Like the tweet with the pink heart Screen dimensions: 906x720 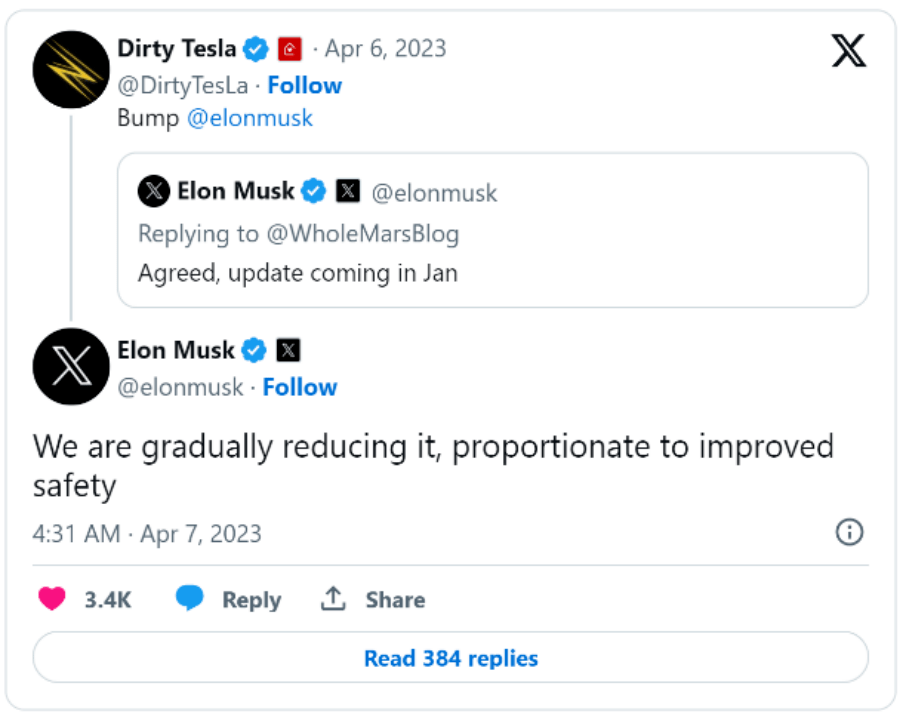52,599
